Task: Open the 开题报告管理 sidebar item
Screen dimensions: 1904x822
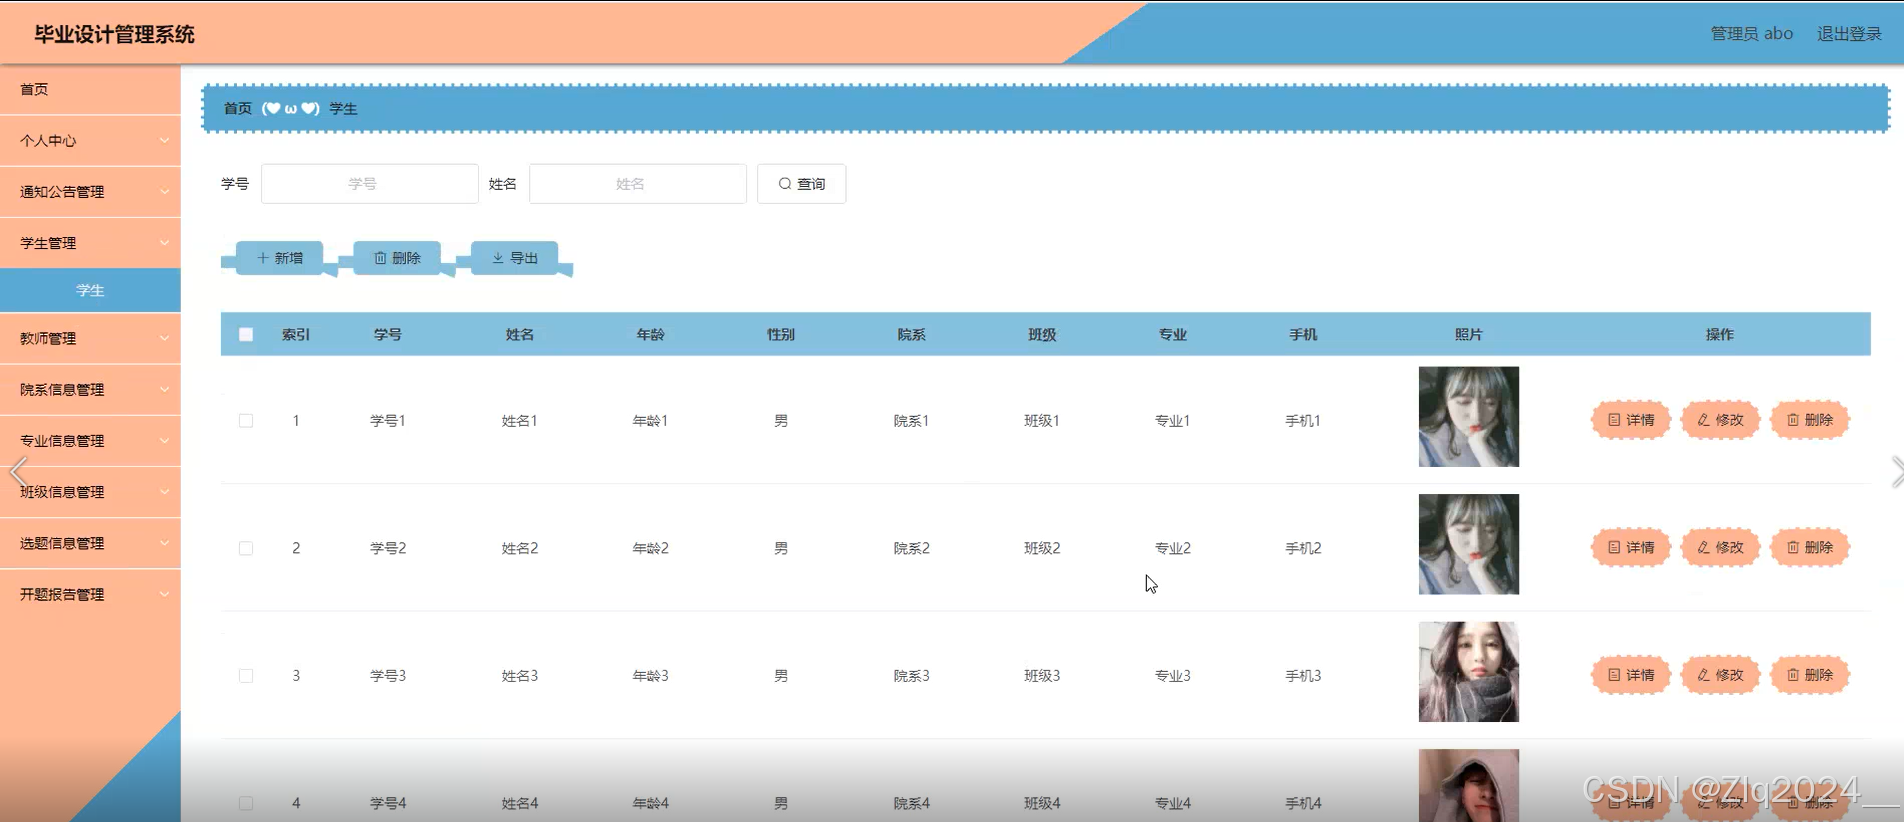Action: [90, 595]
